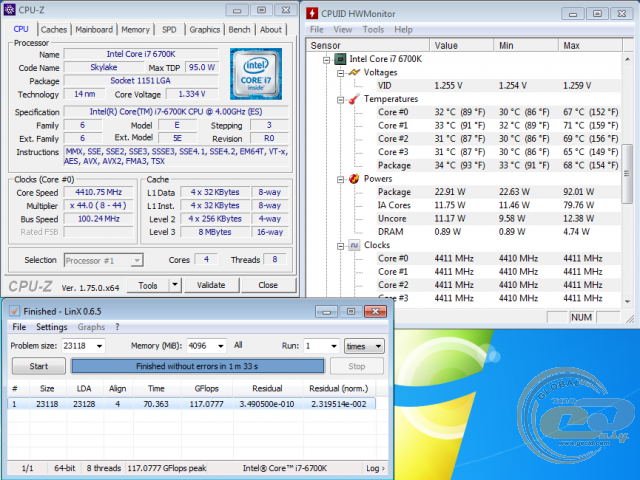Click the Specification field in CPU-Z
The width and height of the screenshot is (640, 480).
click(x=176, y=112)
